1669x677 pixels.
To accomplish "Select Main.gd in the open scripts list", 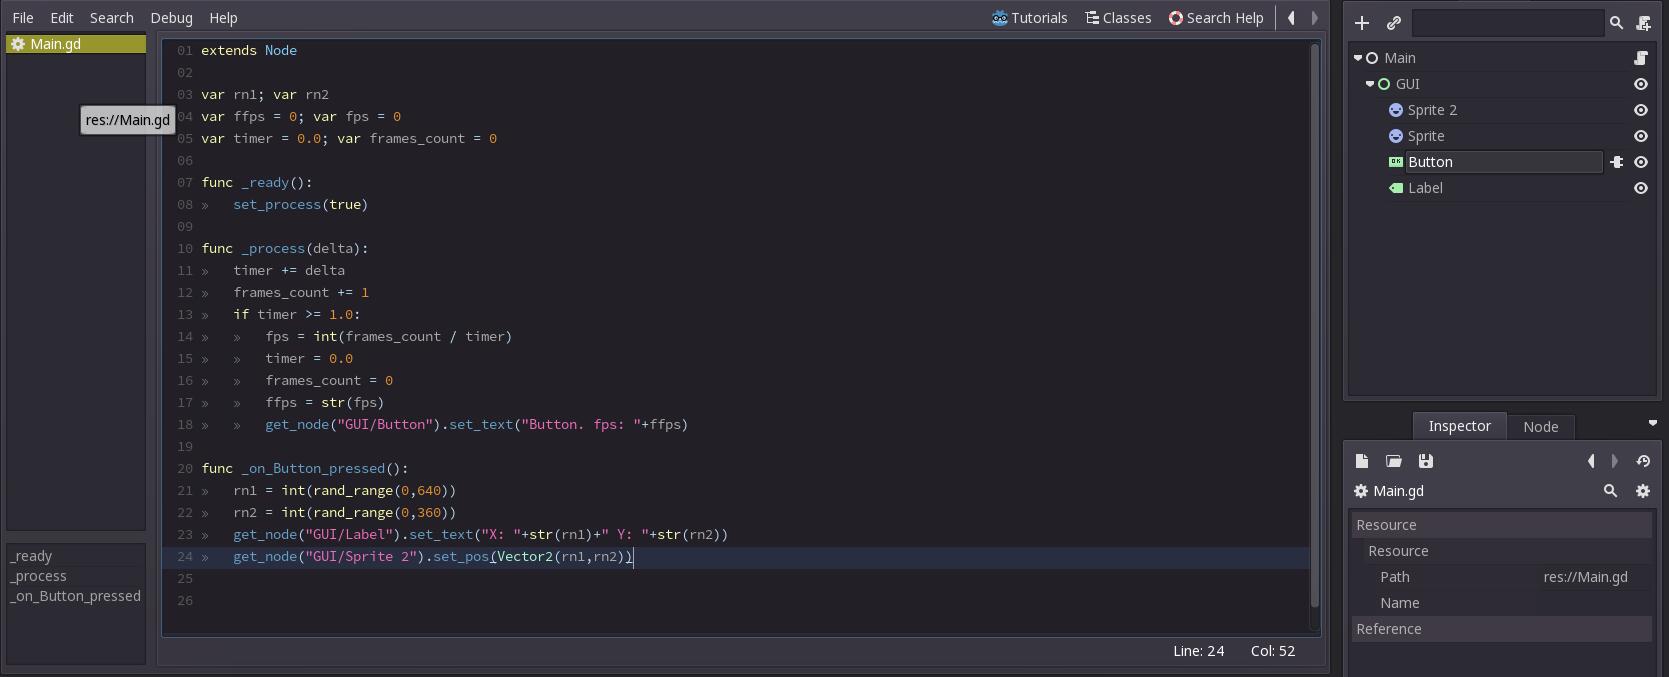I will [76, 44].
